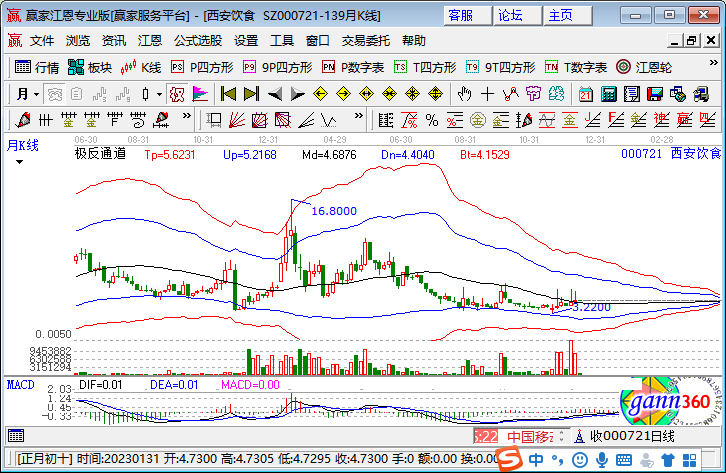The width and height of the screenshot is (726, 473).
Task: Click the Sogou 中 input mode indicator
Action: point(536,460)
